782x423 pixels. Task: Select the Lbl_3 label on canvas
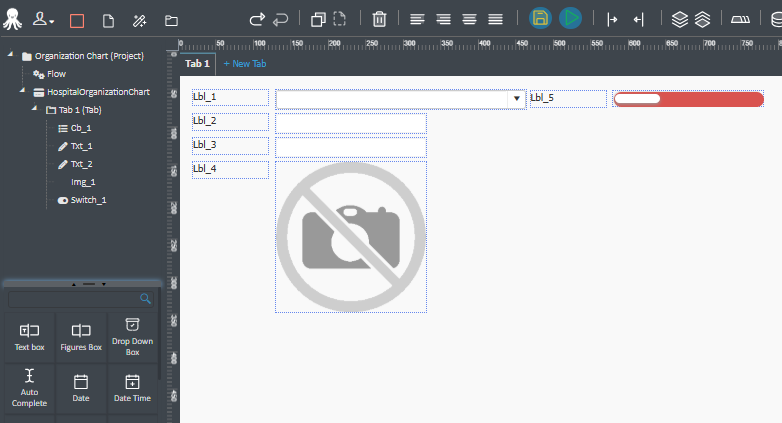pyautogui.click(x=230, y=146)
